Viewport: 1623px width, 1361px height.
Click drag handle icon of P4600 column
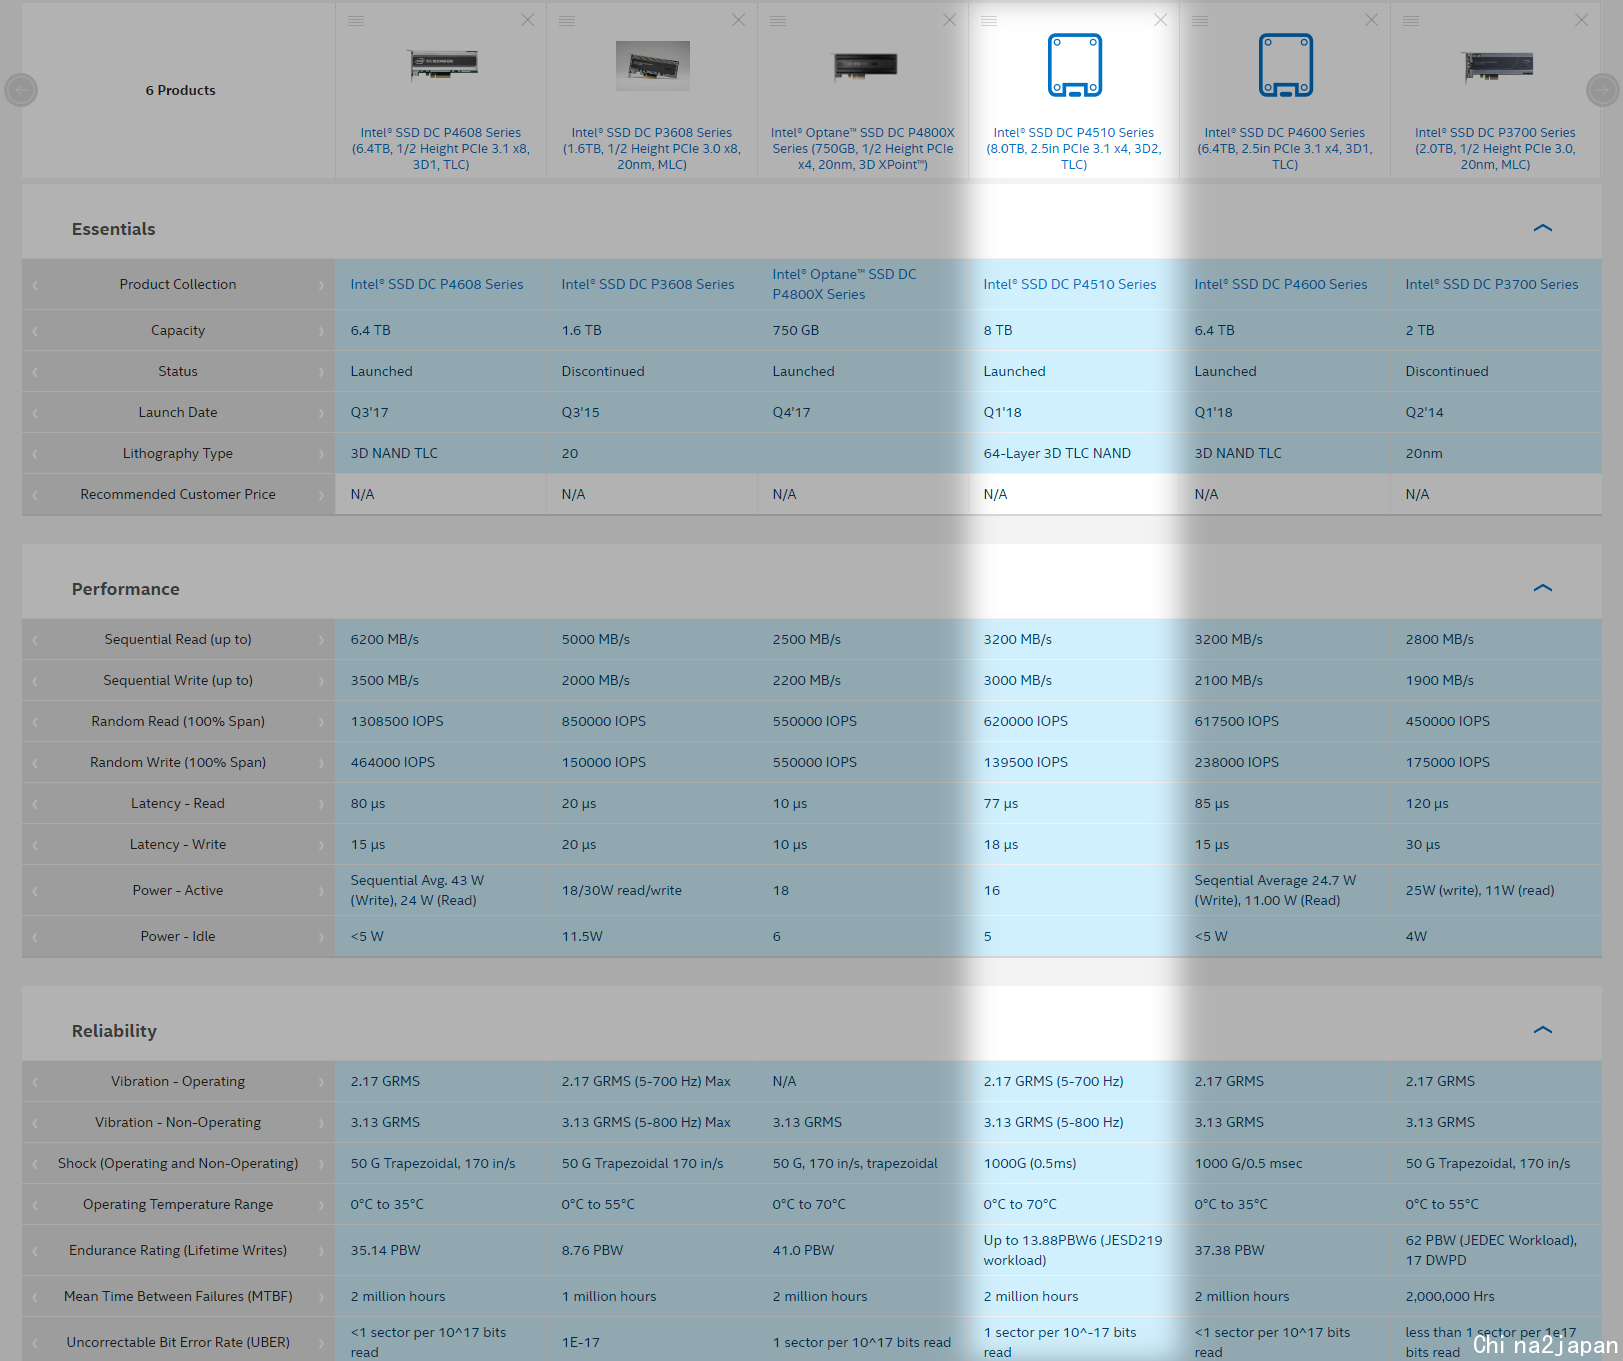coord(1200,21)
